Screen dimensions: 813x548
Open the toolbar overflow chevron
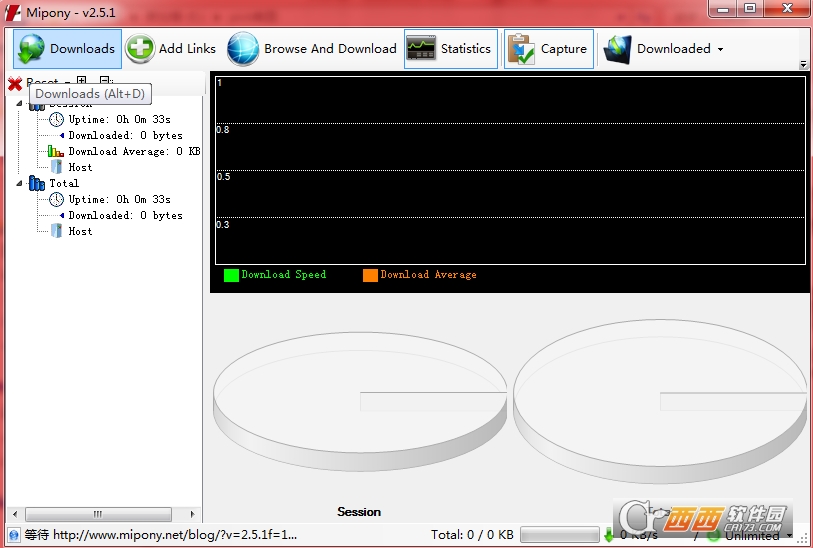(x=803, y=64)
